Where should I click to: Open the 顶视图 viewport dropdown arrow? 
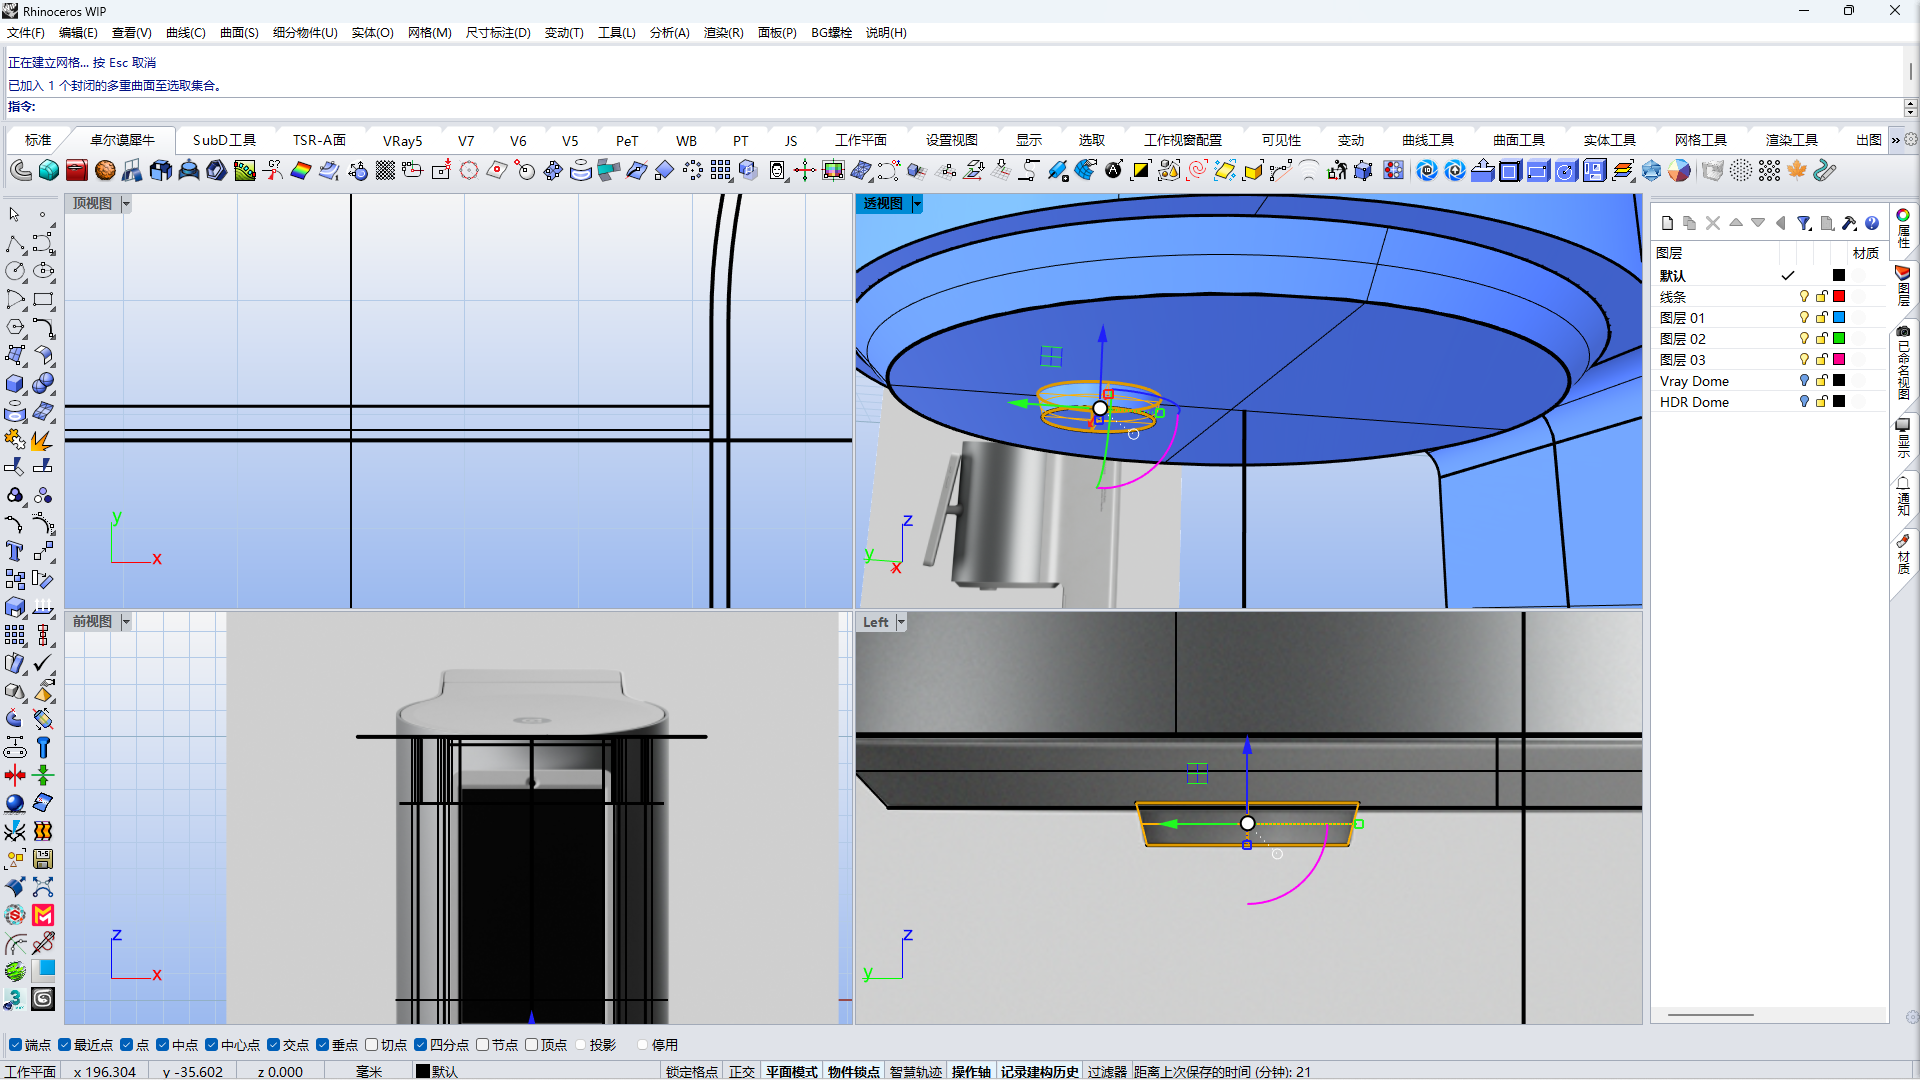point(126,204)
